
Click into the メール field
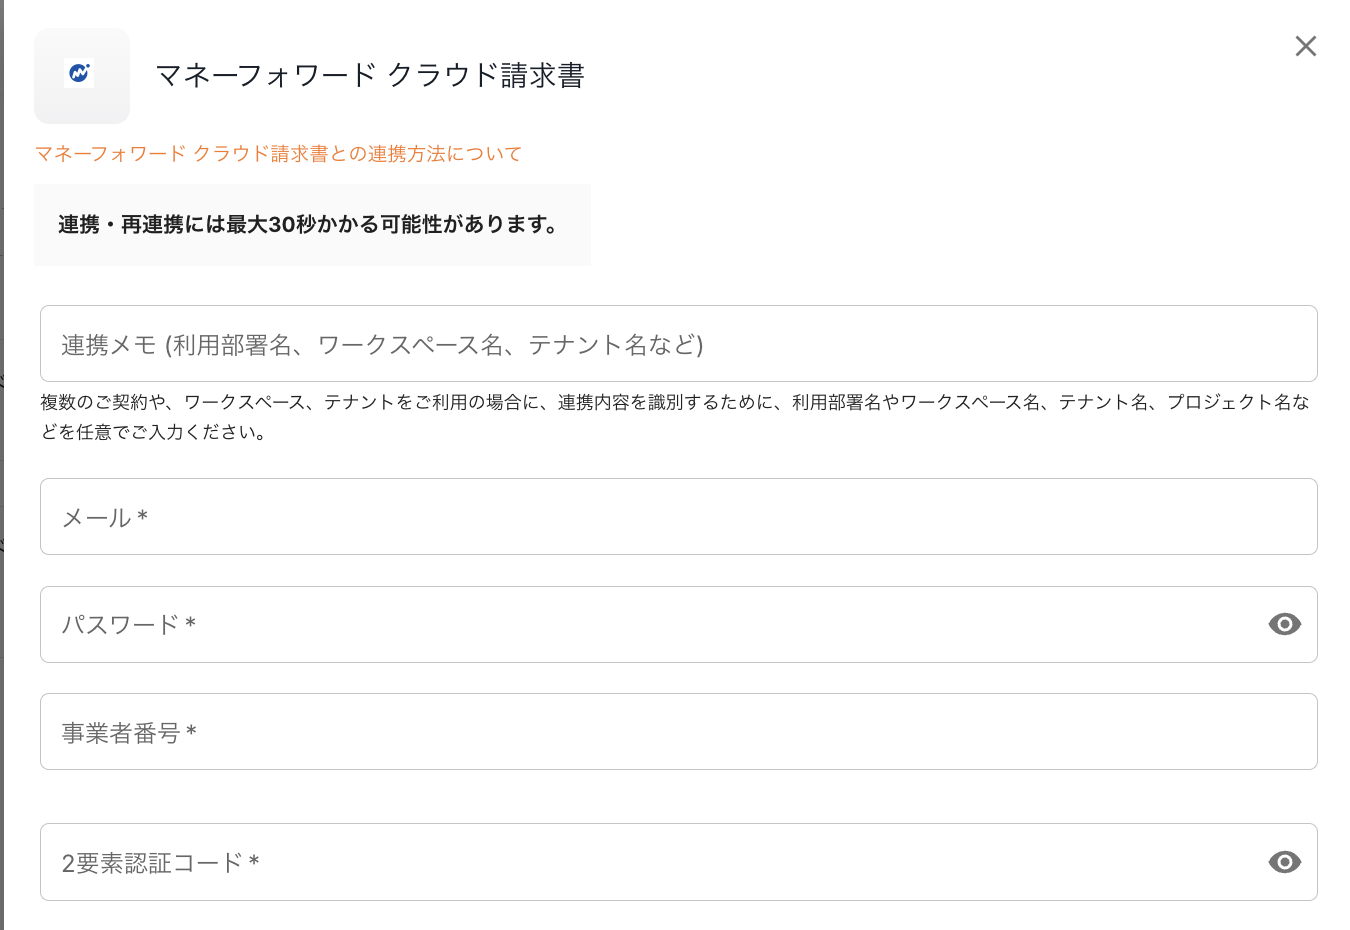click(678, 517)
